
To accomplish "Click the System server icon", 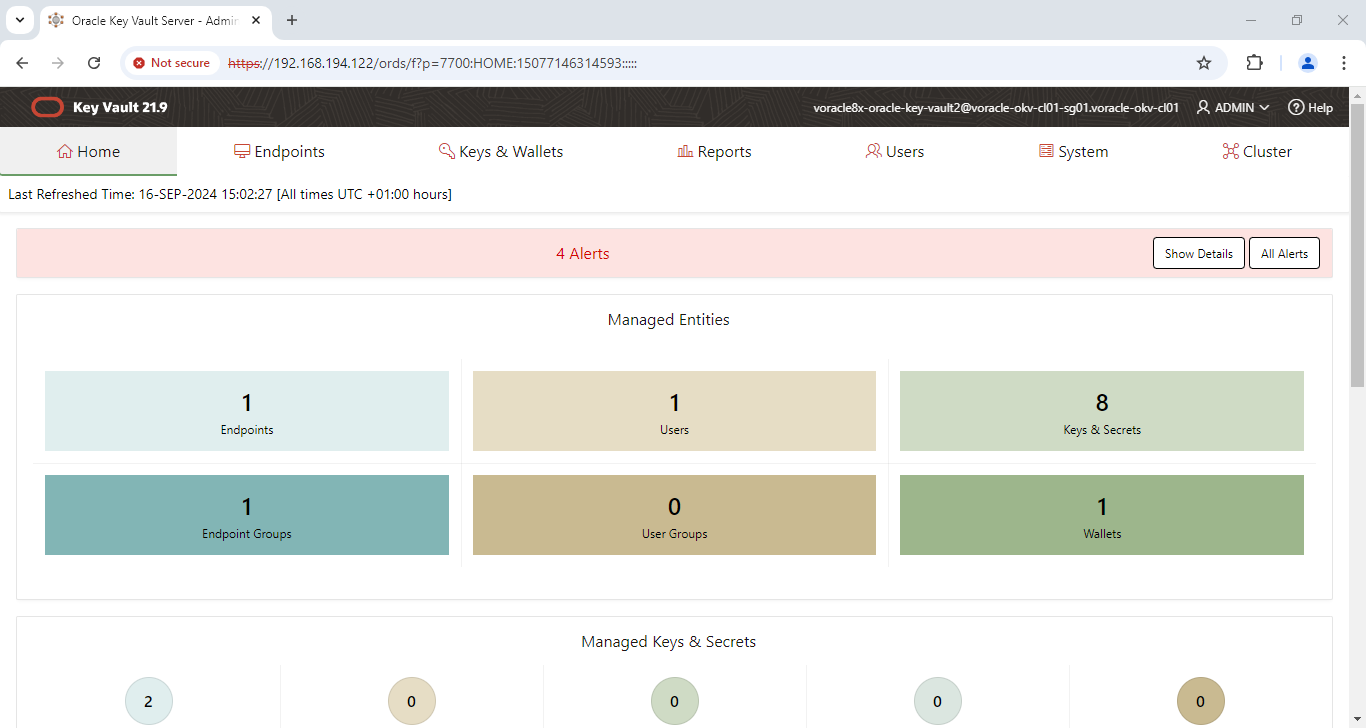I will (x=1046, y=152).
